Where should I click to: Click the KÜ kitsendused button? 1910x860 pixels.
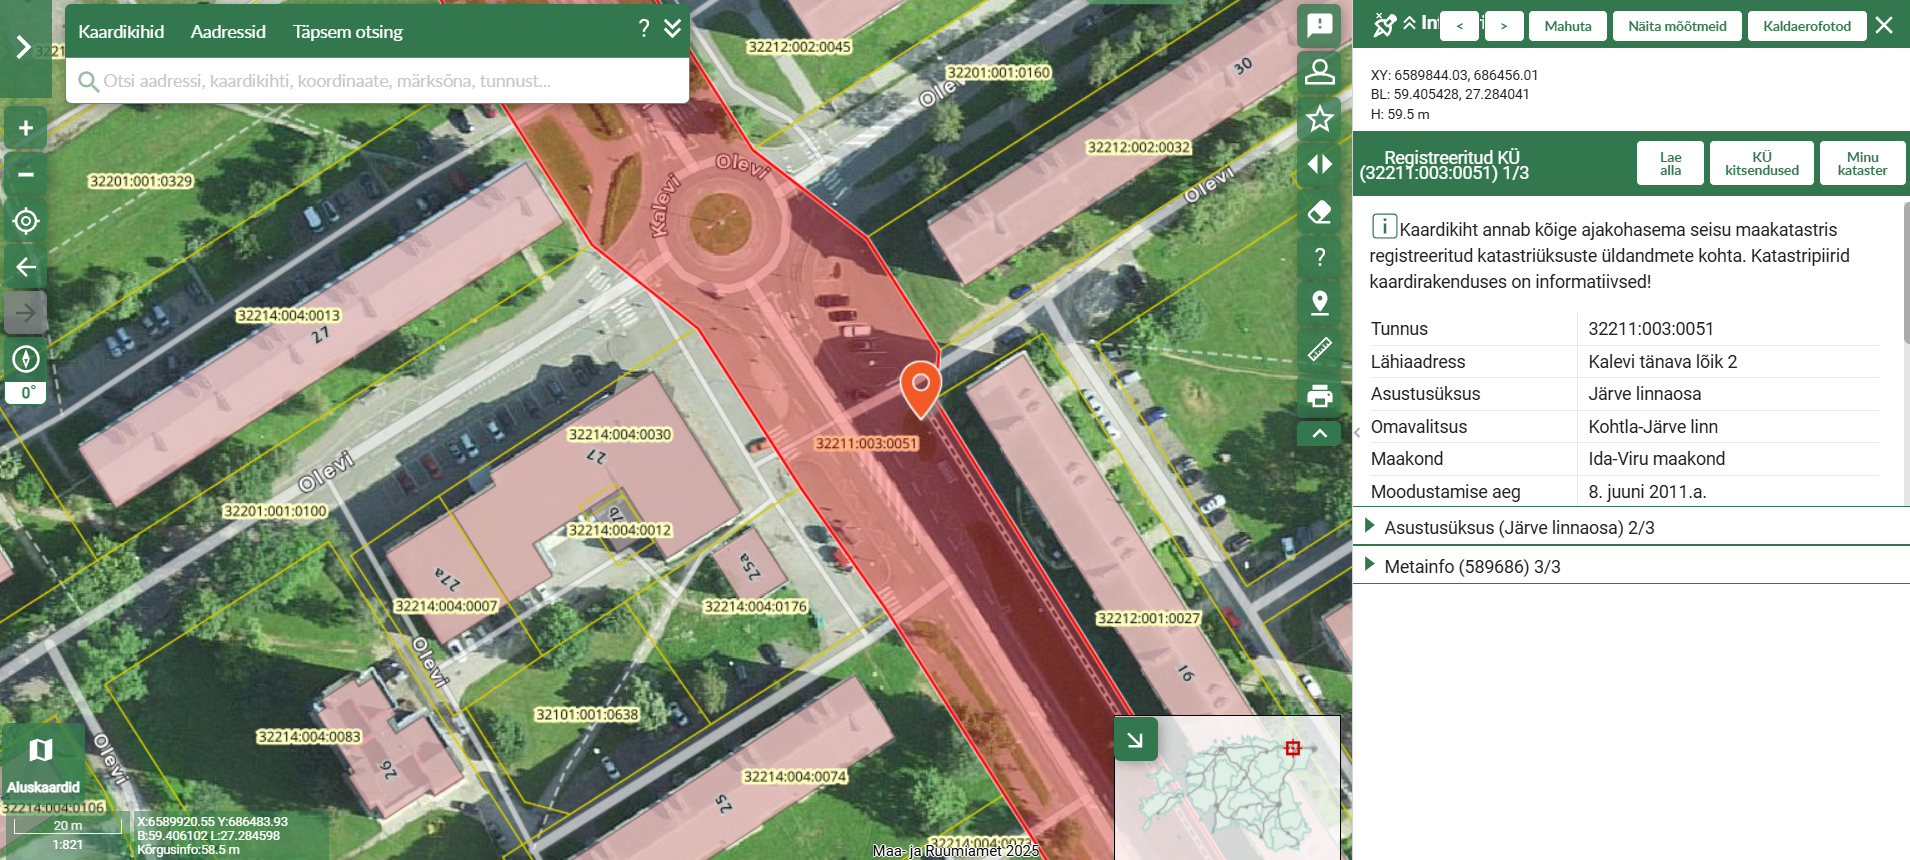(x=1761, y=163)
